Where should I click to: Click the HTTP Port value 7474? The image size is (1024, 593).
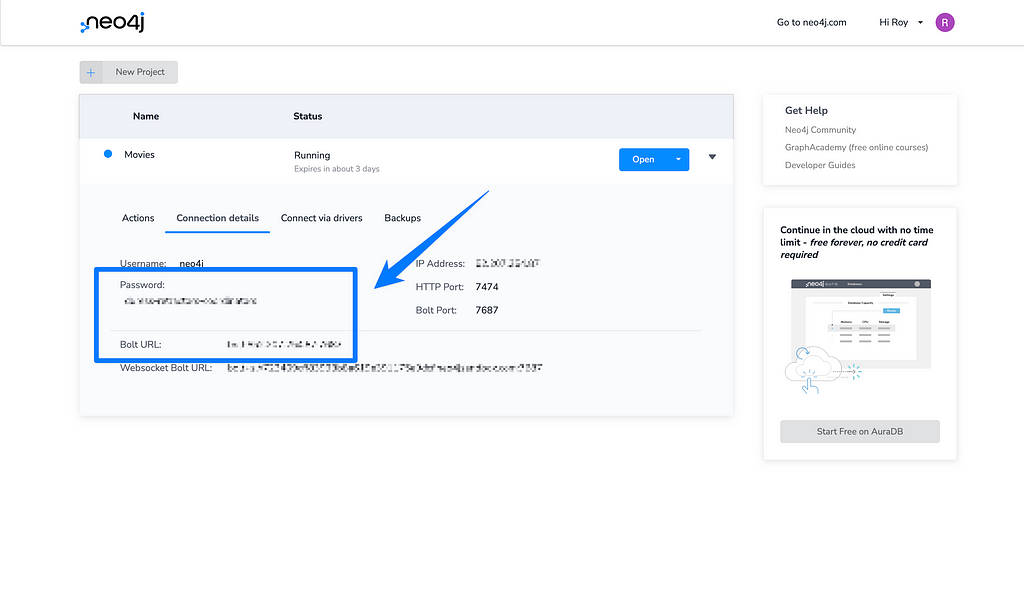click(487, 287)
